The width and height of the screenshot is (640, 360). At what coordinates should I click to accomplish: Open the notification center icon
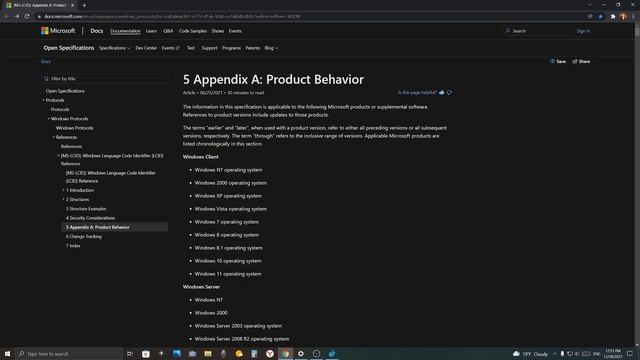pos(630,353)
